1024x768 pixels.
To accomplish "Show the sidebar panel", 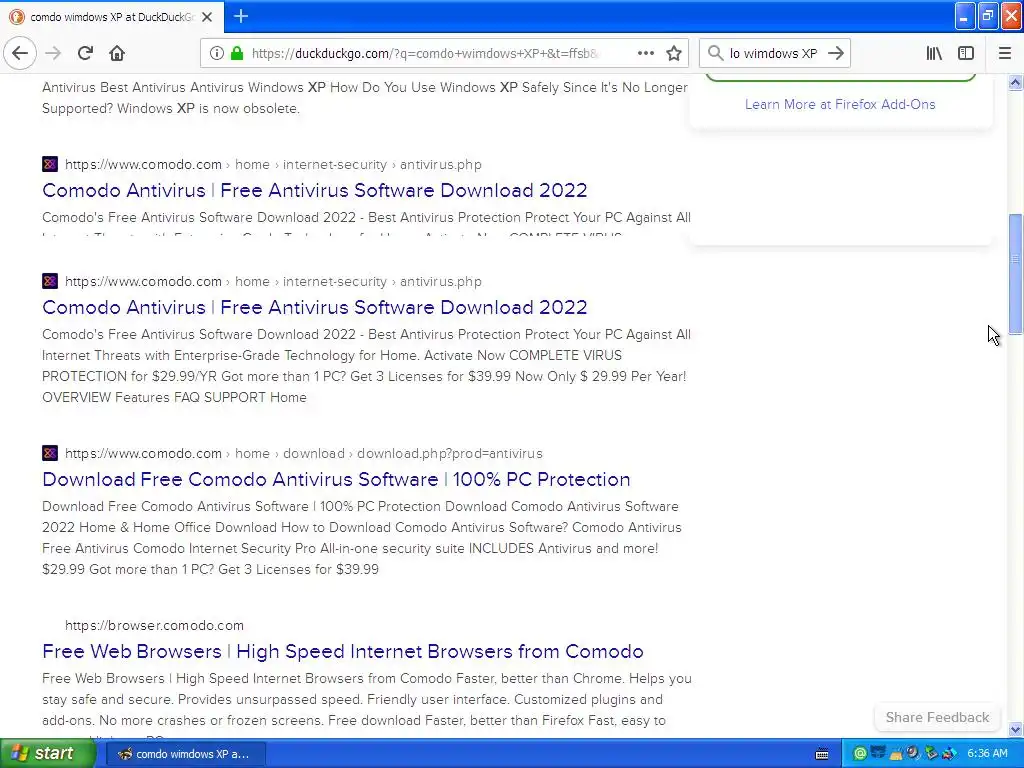I will [966, 54].
